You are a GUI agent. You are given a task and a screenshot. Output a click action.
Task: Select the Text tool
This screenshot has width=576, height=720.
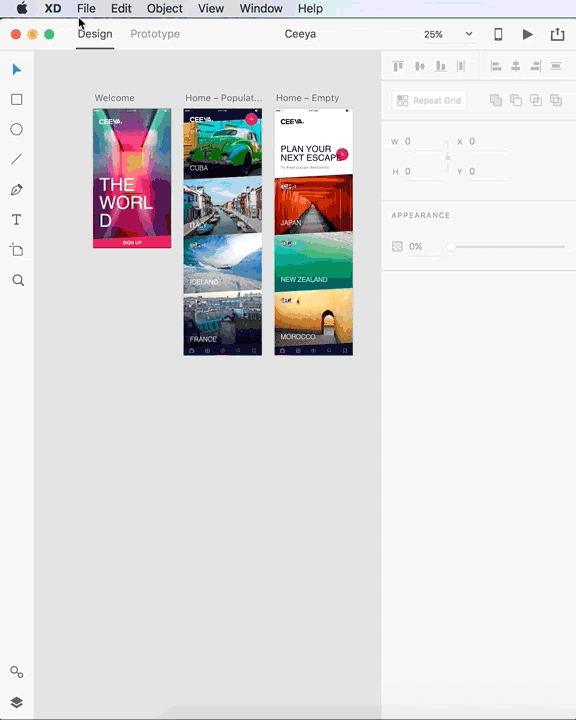[17, 220]
